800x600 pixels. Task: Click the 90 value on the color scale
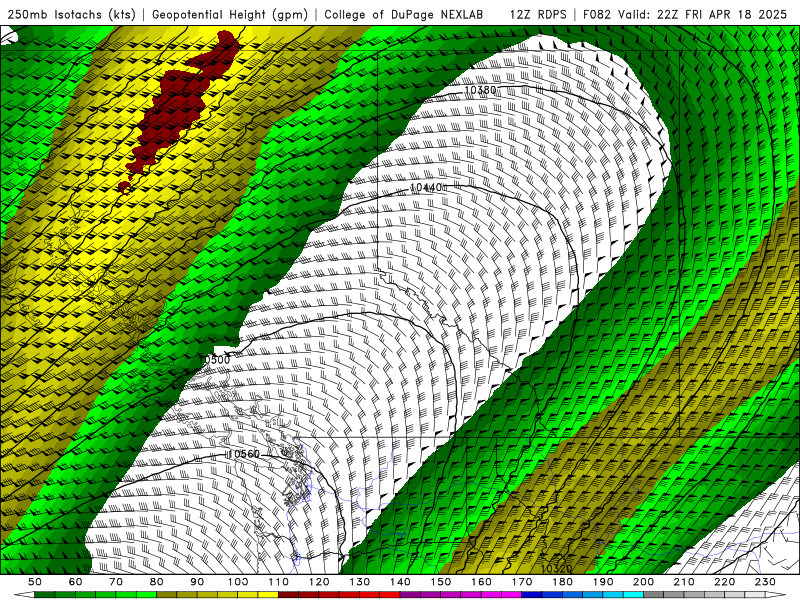pos(197,582)
